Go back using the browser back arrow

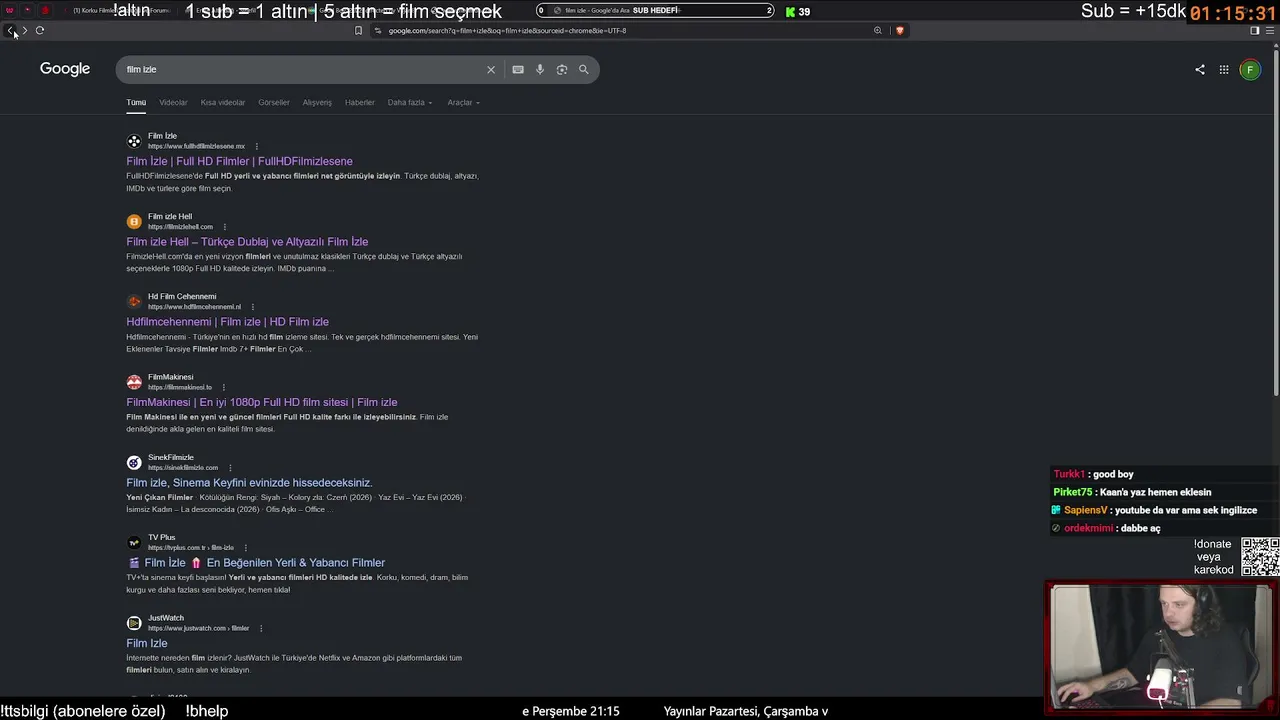click(x=11, y=30)
